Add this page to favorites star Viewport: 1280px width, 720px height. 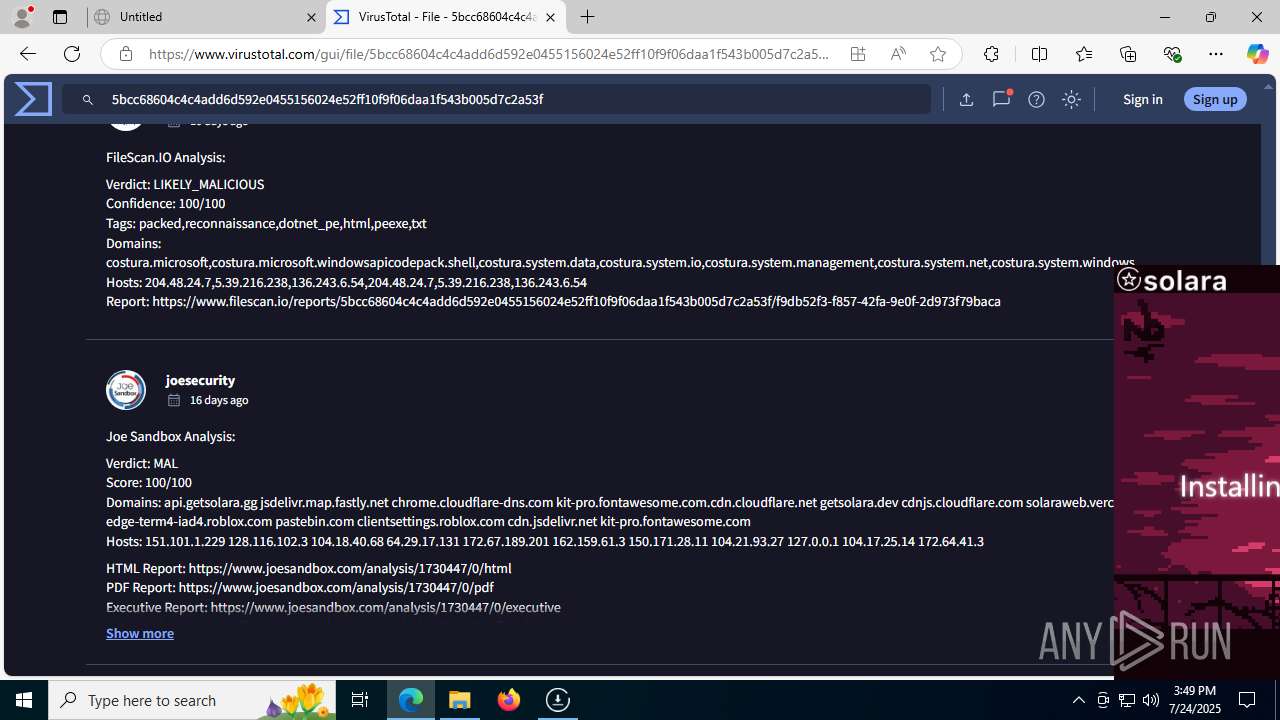(x=938, y=54)
